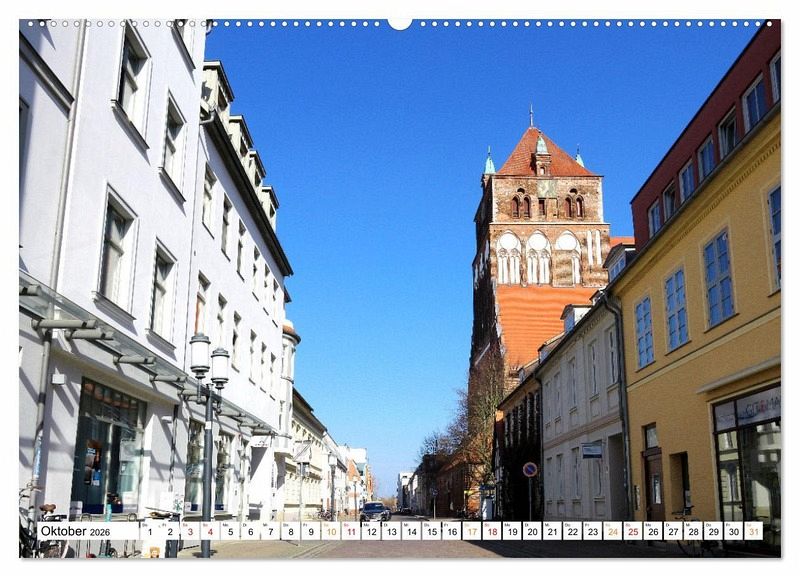Select day 1 in the calendar strip
The height and width of the screenshot is (577, 800).
tap(149, 531)
